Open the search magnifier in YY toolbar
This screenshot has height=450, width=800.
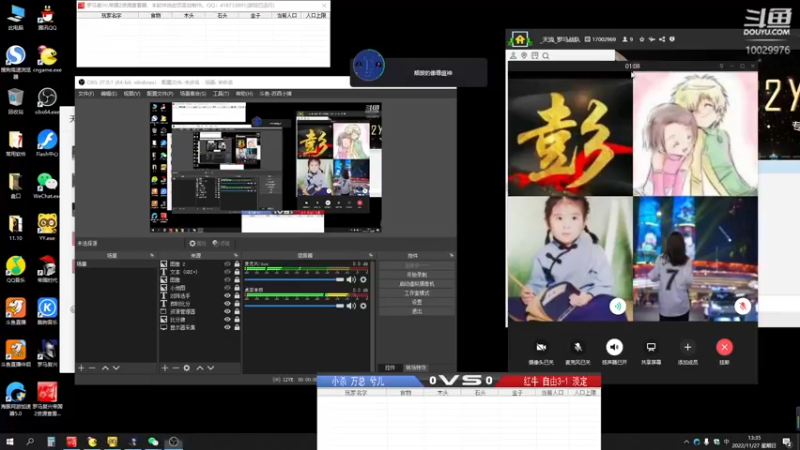(x=546, y=56)
